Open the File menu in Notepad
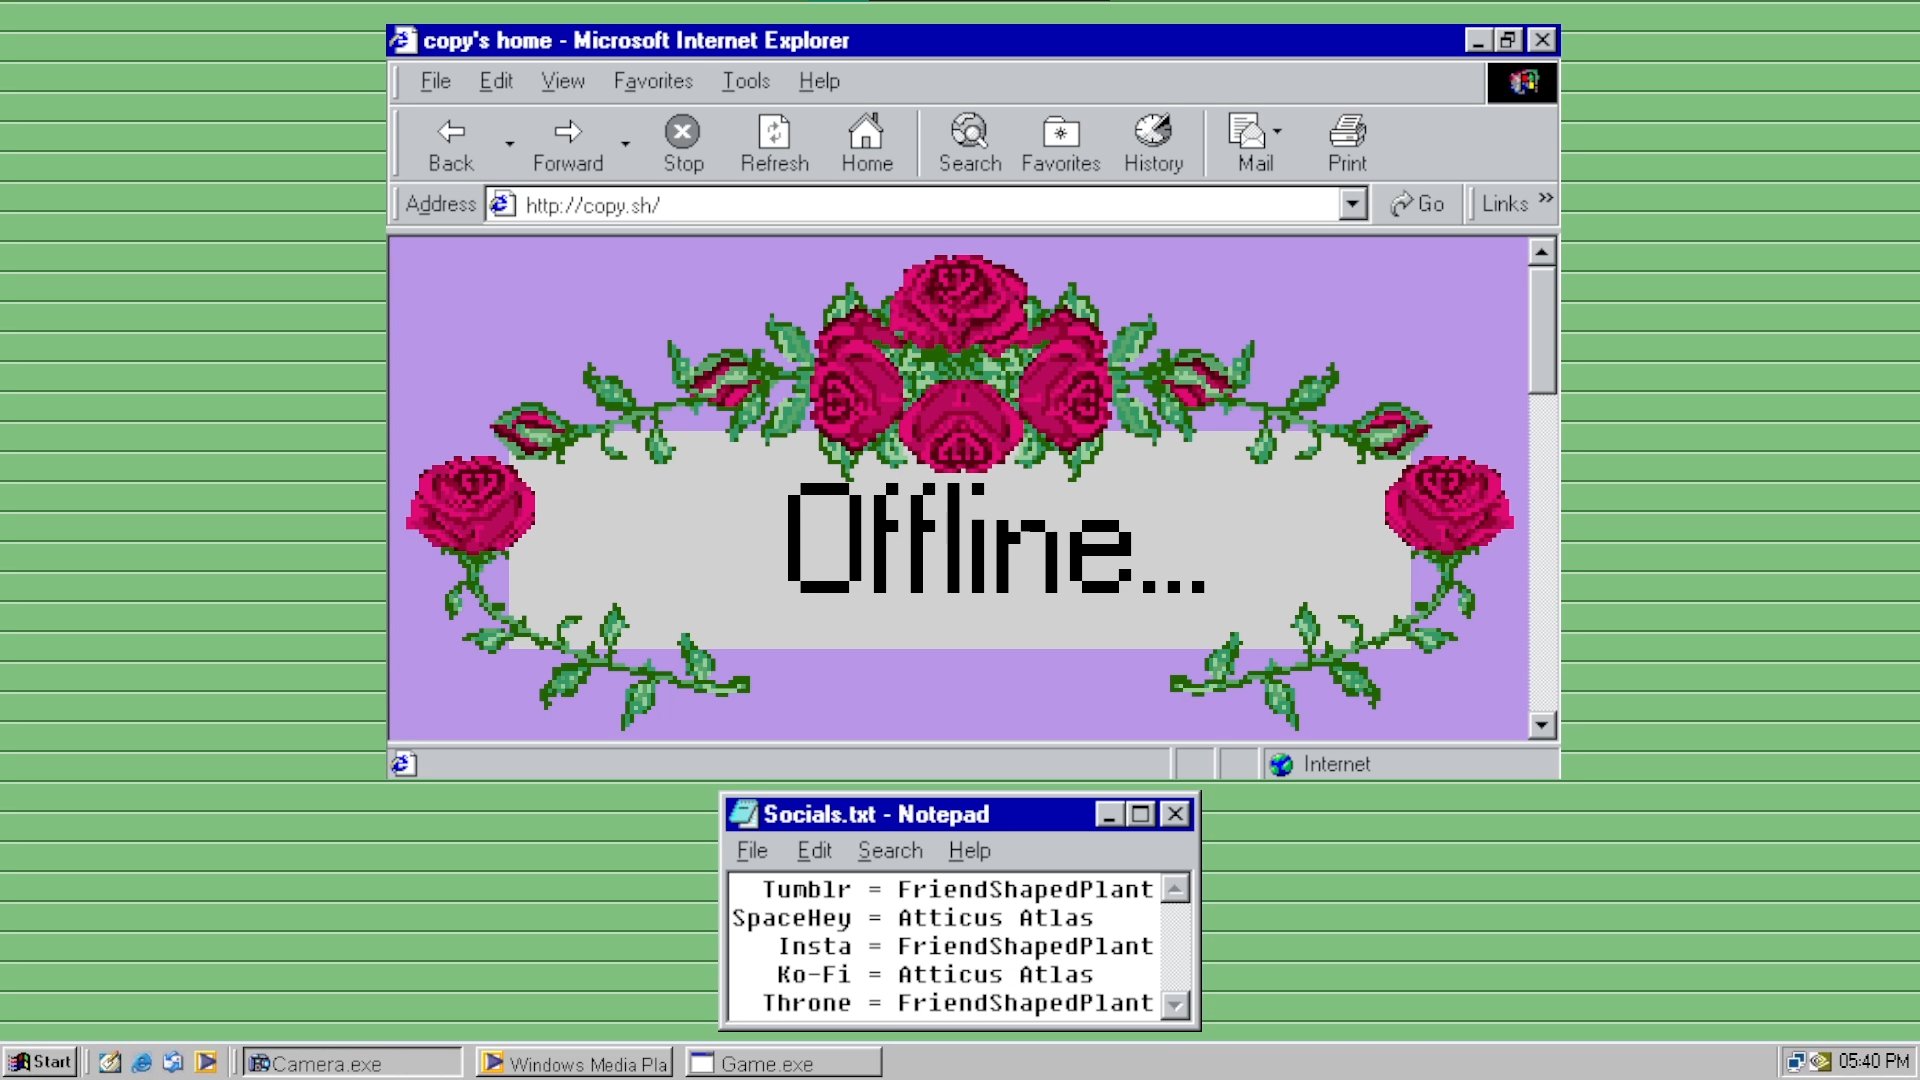 tap(752, 851)
